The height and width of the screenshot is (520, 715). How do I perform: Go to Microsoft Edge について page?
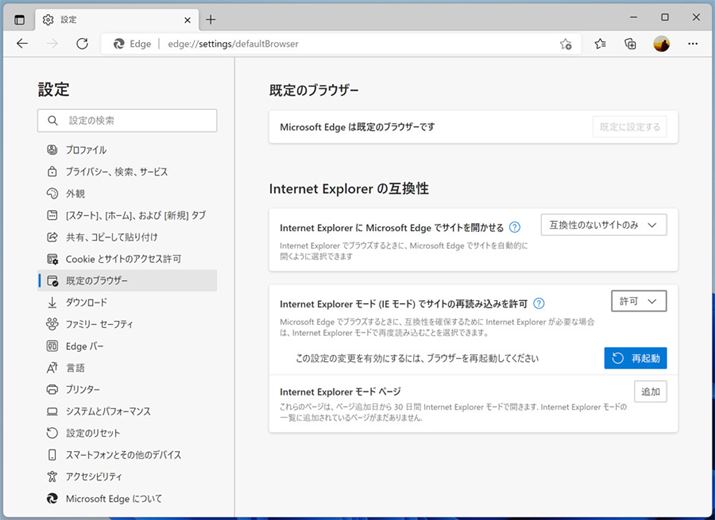113,498
